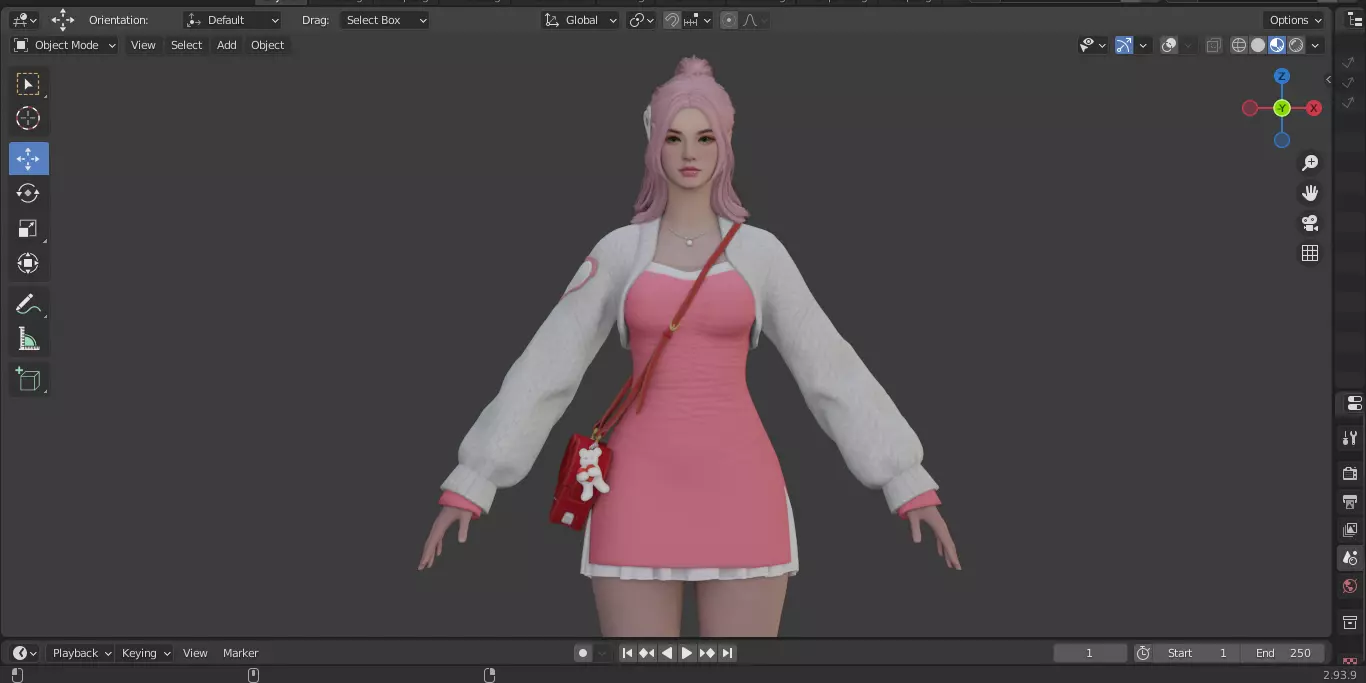The height and width of the screenshot is (683, 1366).
Task: Open the View menu in viewport header
Action: [x=143, y=45]
